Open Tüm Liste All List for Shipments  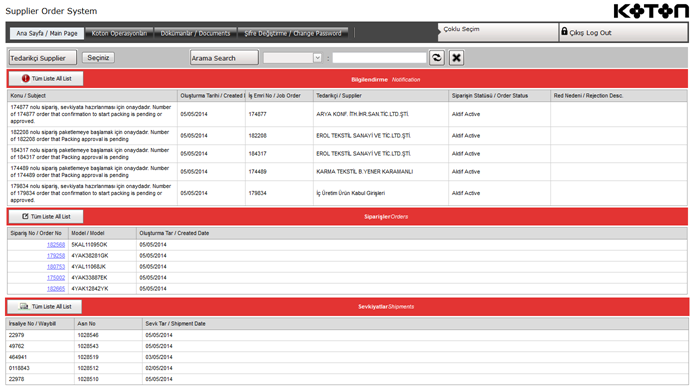click(x=45, y=306)
